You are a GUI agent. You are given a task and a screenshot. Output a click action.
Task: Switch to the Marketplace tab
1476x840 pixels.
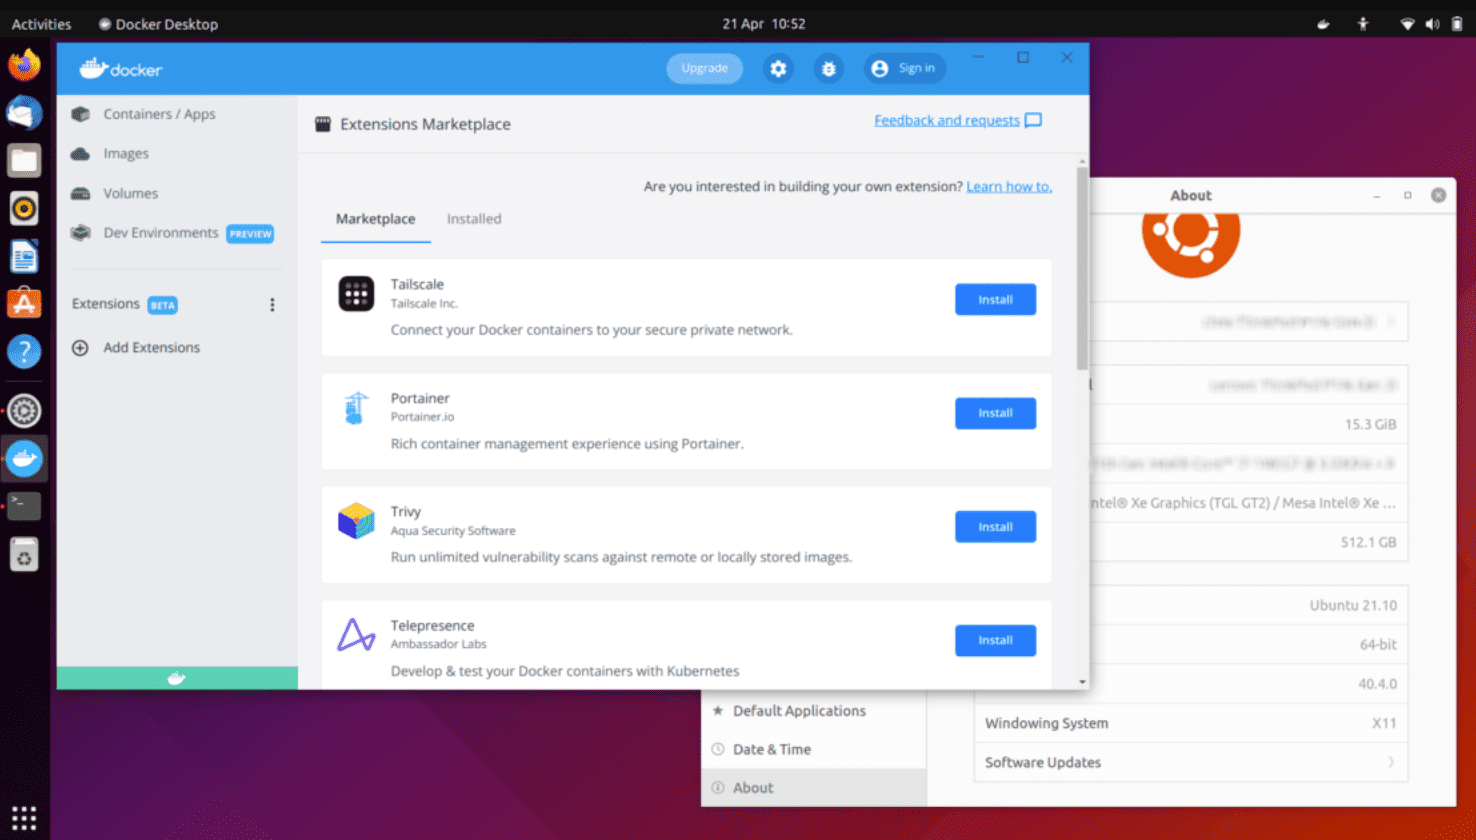pyautogui.click(x=375, y=219)
